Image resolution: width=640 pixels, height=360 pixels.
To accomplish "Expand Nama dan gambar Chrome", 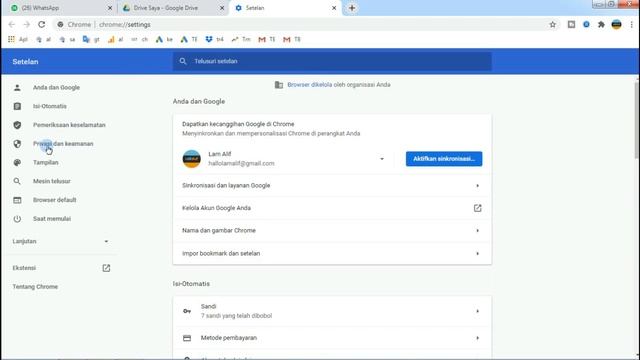I will pos(332,231).
